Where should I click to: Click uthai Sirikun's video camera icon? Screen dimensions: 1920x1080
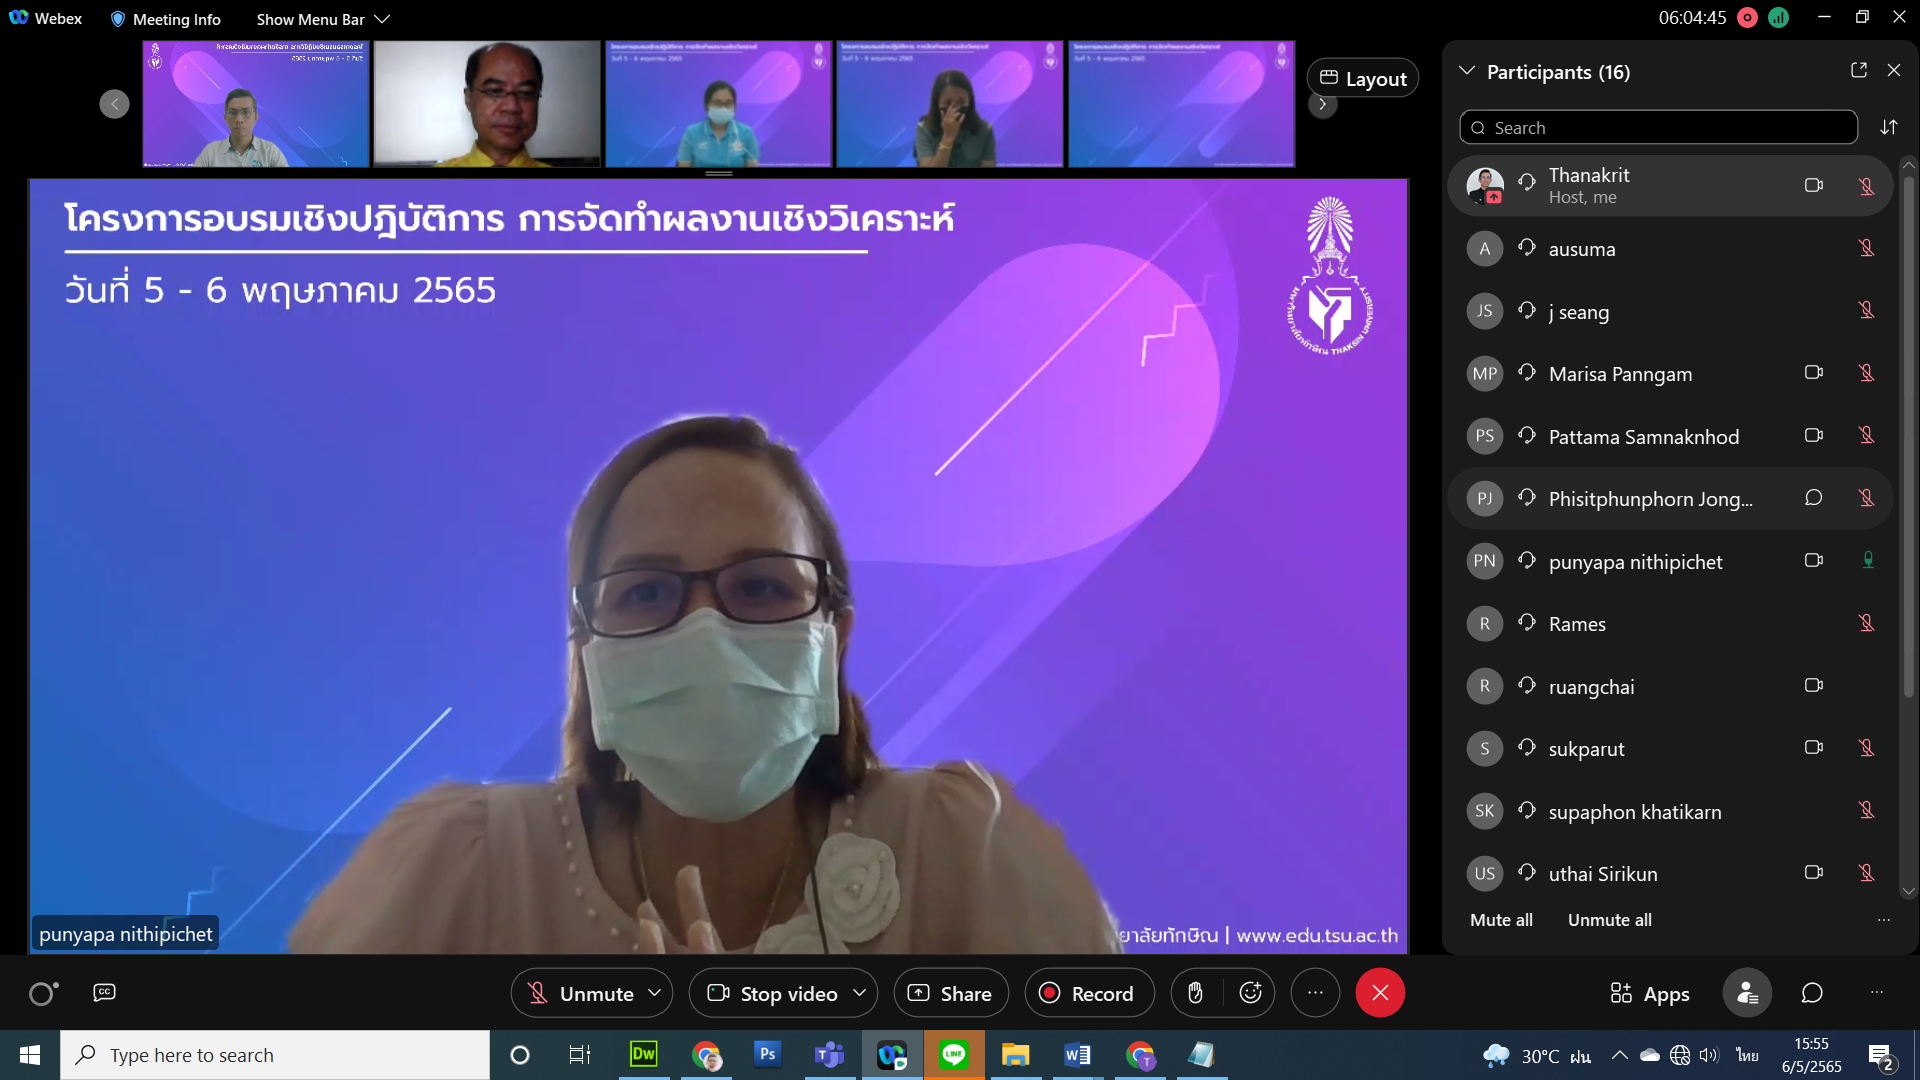(1813, 872)
